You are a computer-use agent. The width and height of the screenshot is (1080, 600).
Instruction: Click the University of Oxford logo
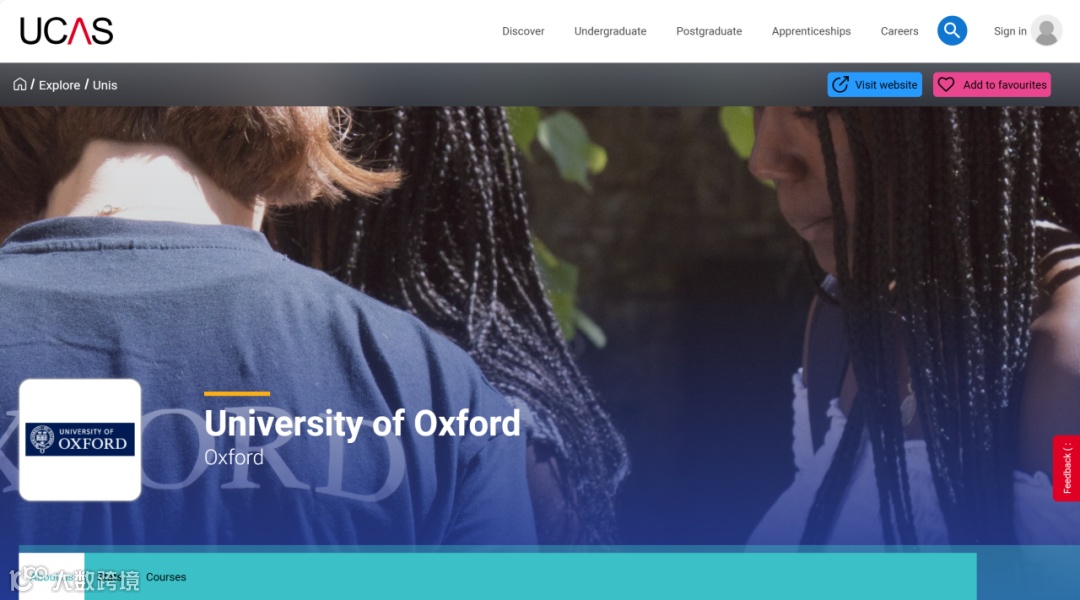80,439
